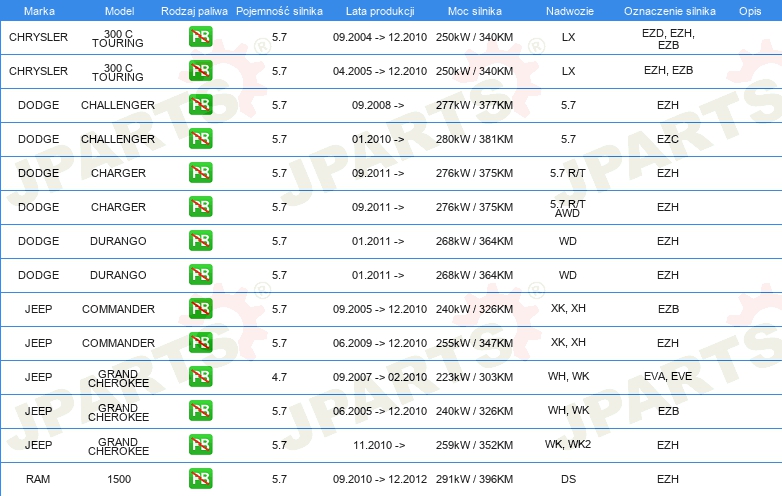Click the Oznaczenie silnika column header
The height and width of the screenshot is (496, 782).
tap(668, 9)
